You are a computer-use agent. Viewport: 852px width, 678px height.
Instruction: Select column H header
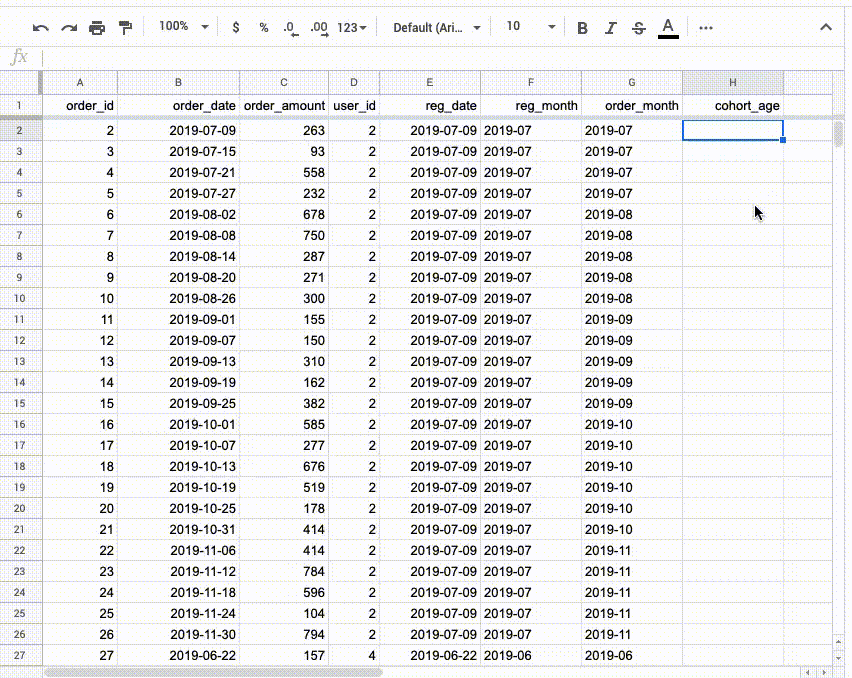[733, 83]
